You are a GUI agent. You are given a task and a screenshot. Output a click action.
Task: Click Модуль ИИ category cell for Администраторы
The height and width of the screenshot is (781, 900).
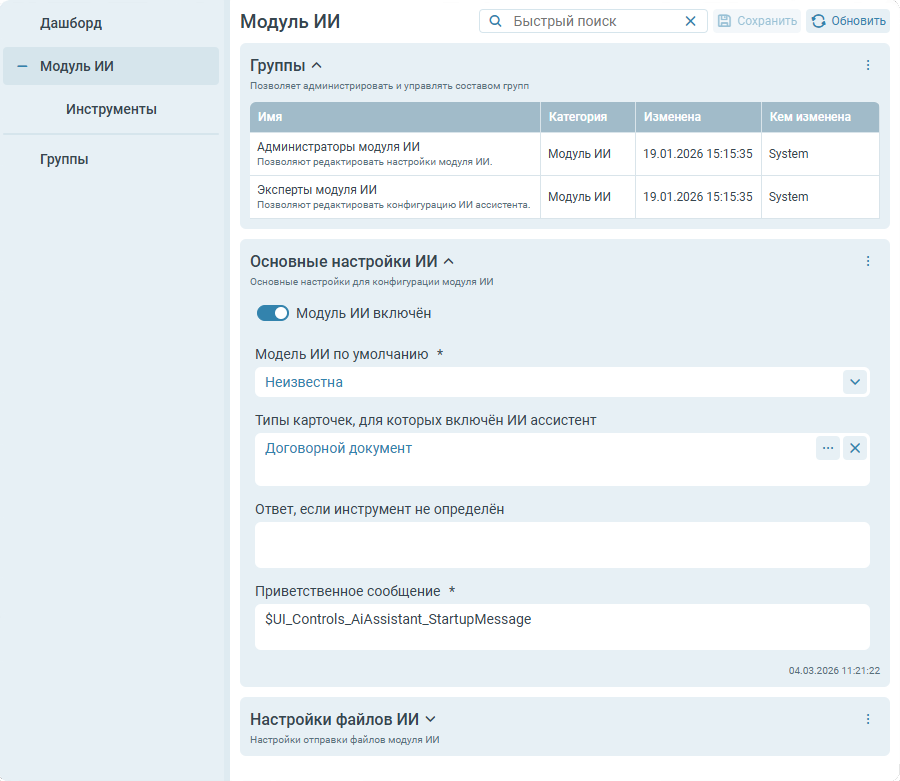click(588, 154)
